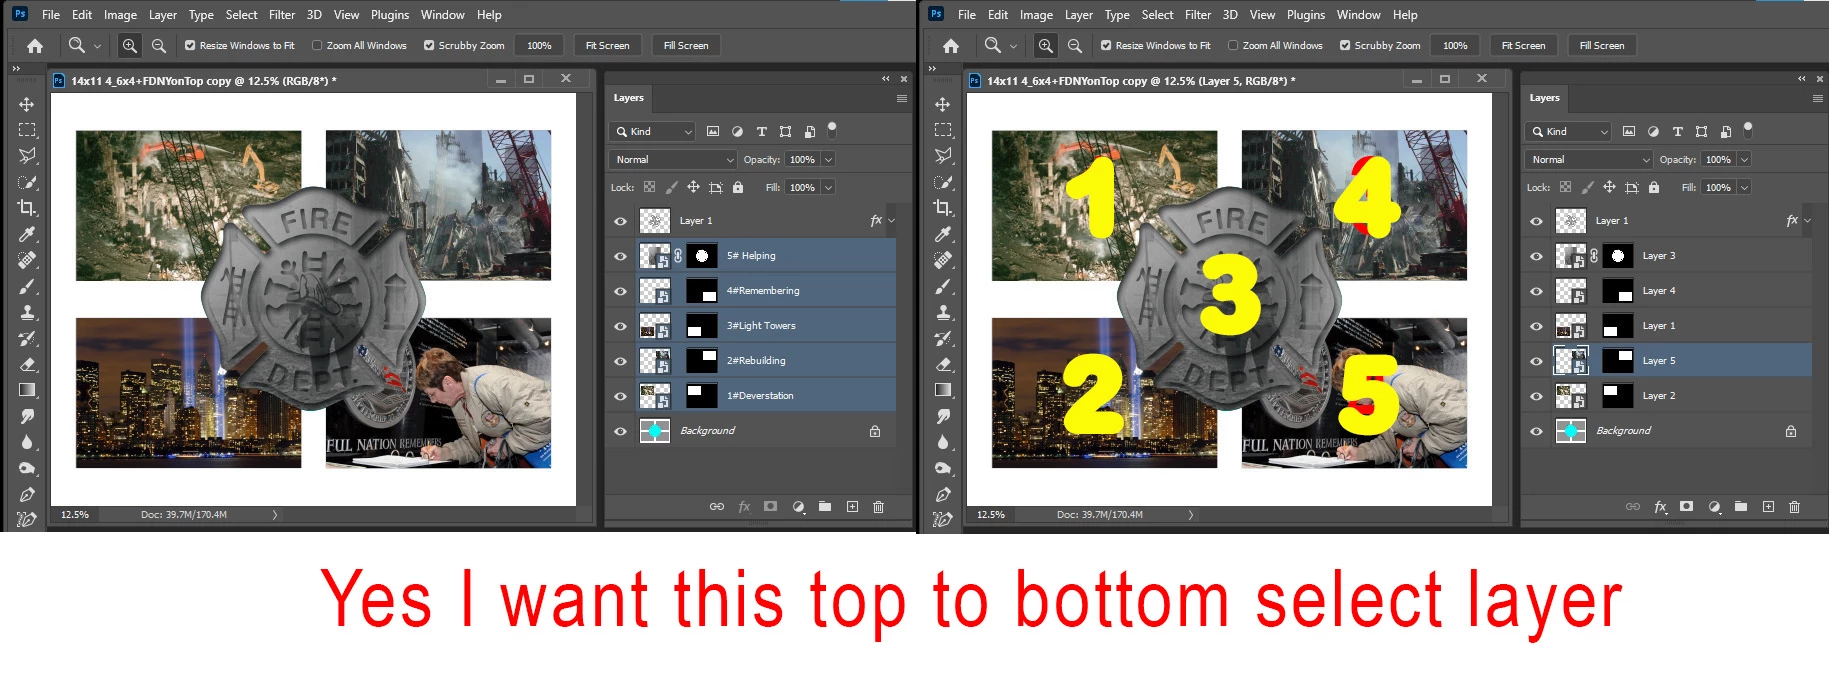This screenshot has height=678, width=1829.
Task: Open the Image menu in right window
Action: 1036,15
